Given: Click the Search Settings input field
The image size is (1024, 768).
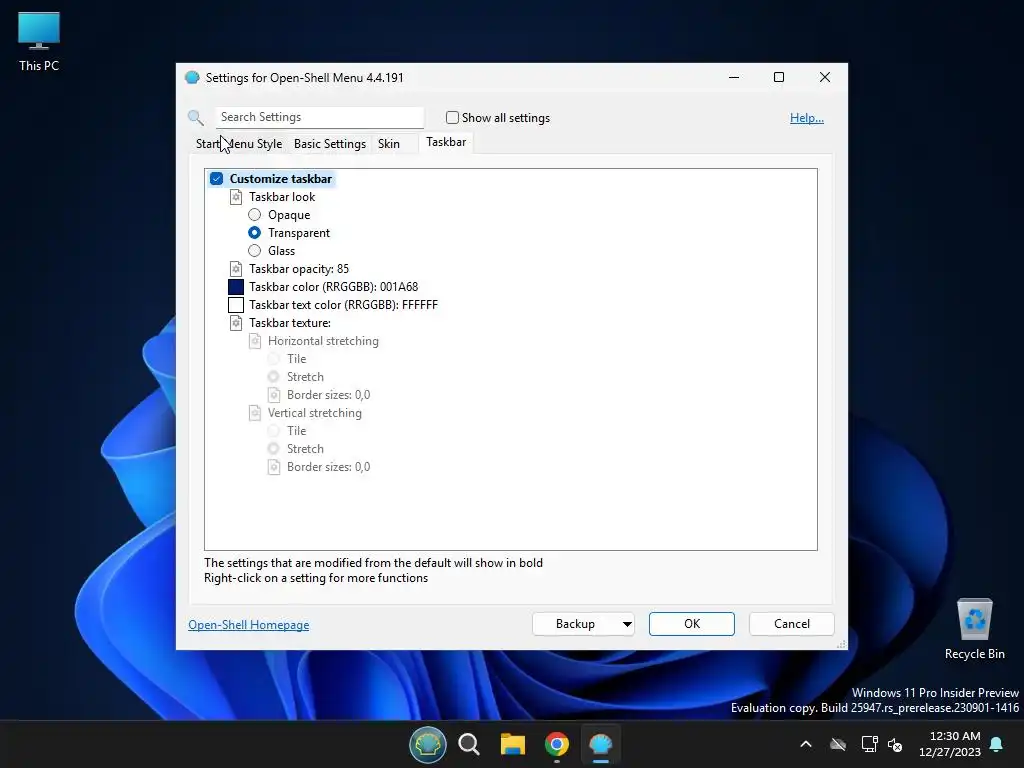Looking at the screenshot, I should click(x=320, y=118).
